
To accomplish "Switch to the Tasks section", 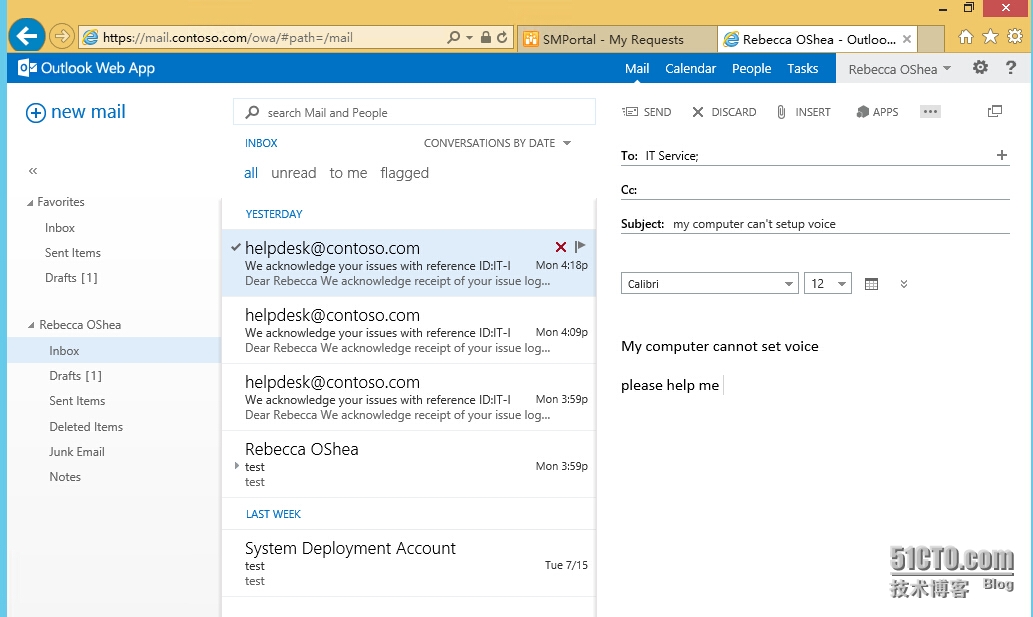I will (802, 68).
